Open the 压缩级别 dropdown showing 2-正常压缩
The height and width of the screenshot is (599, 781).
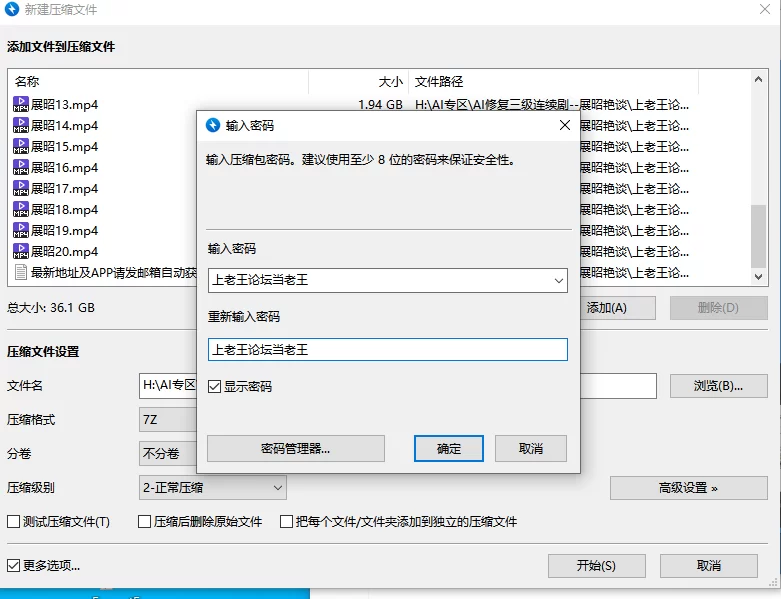(x=213, y=487)
